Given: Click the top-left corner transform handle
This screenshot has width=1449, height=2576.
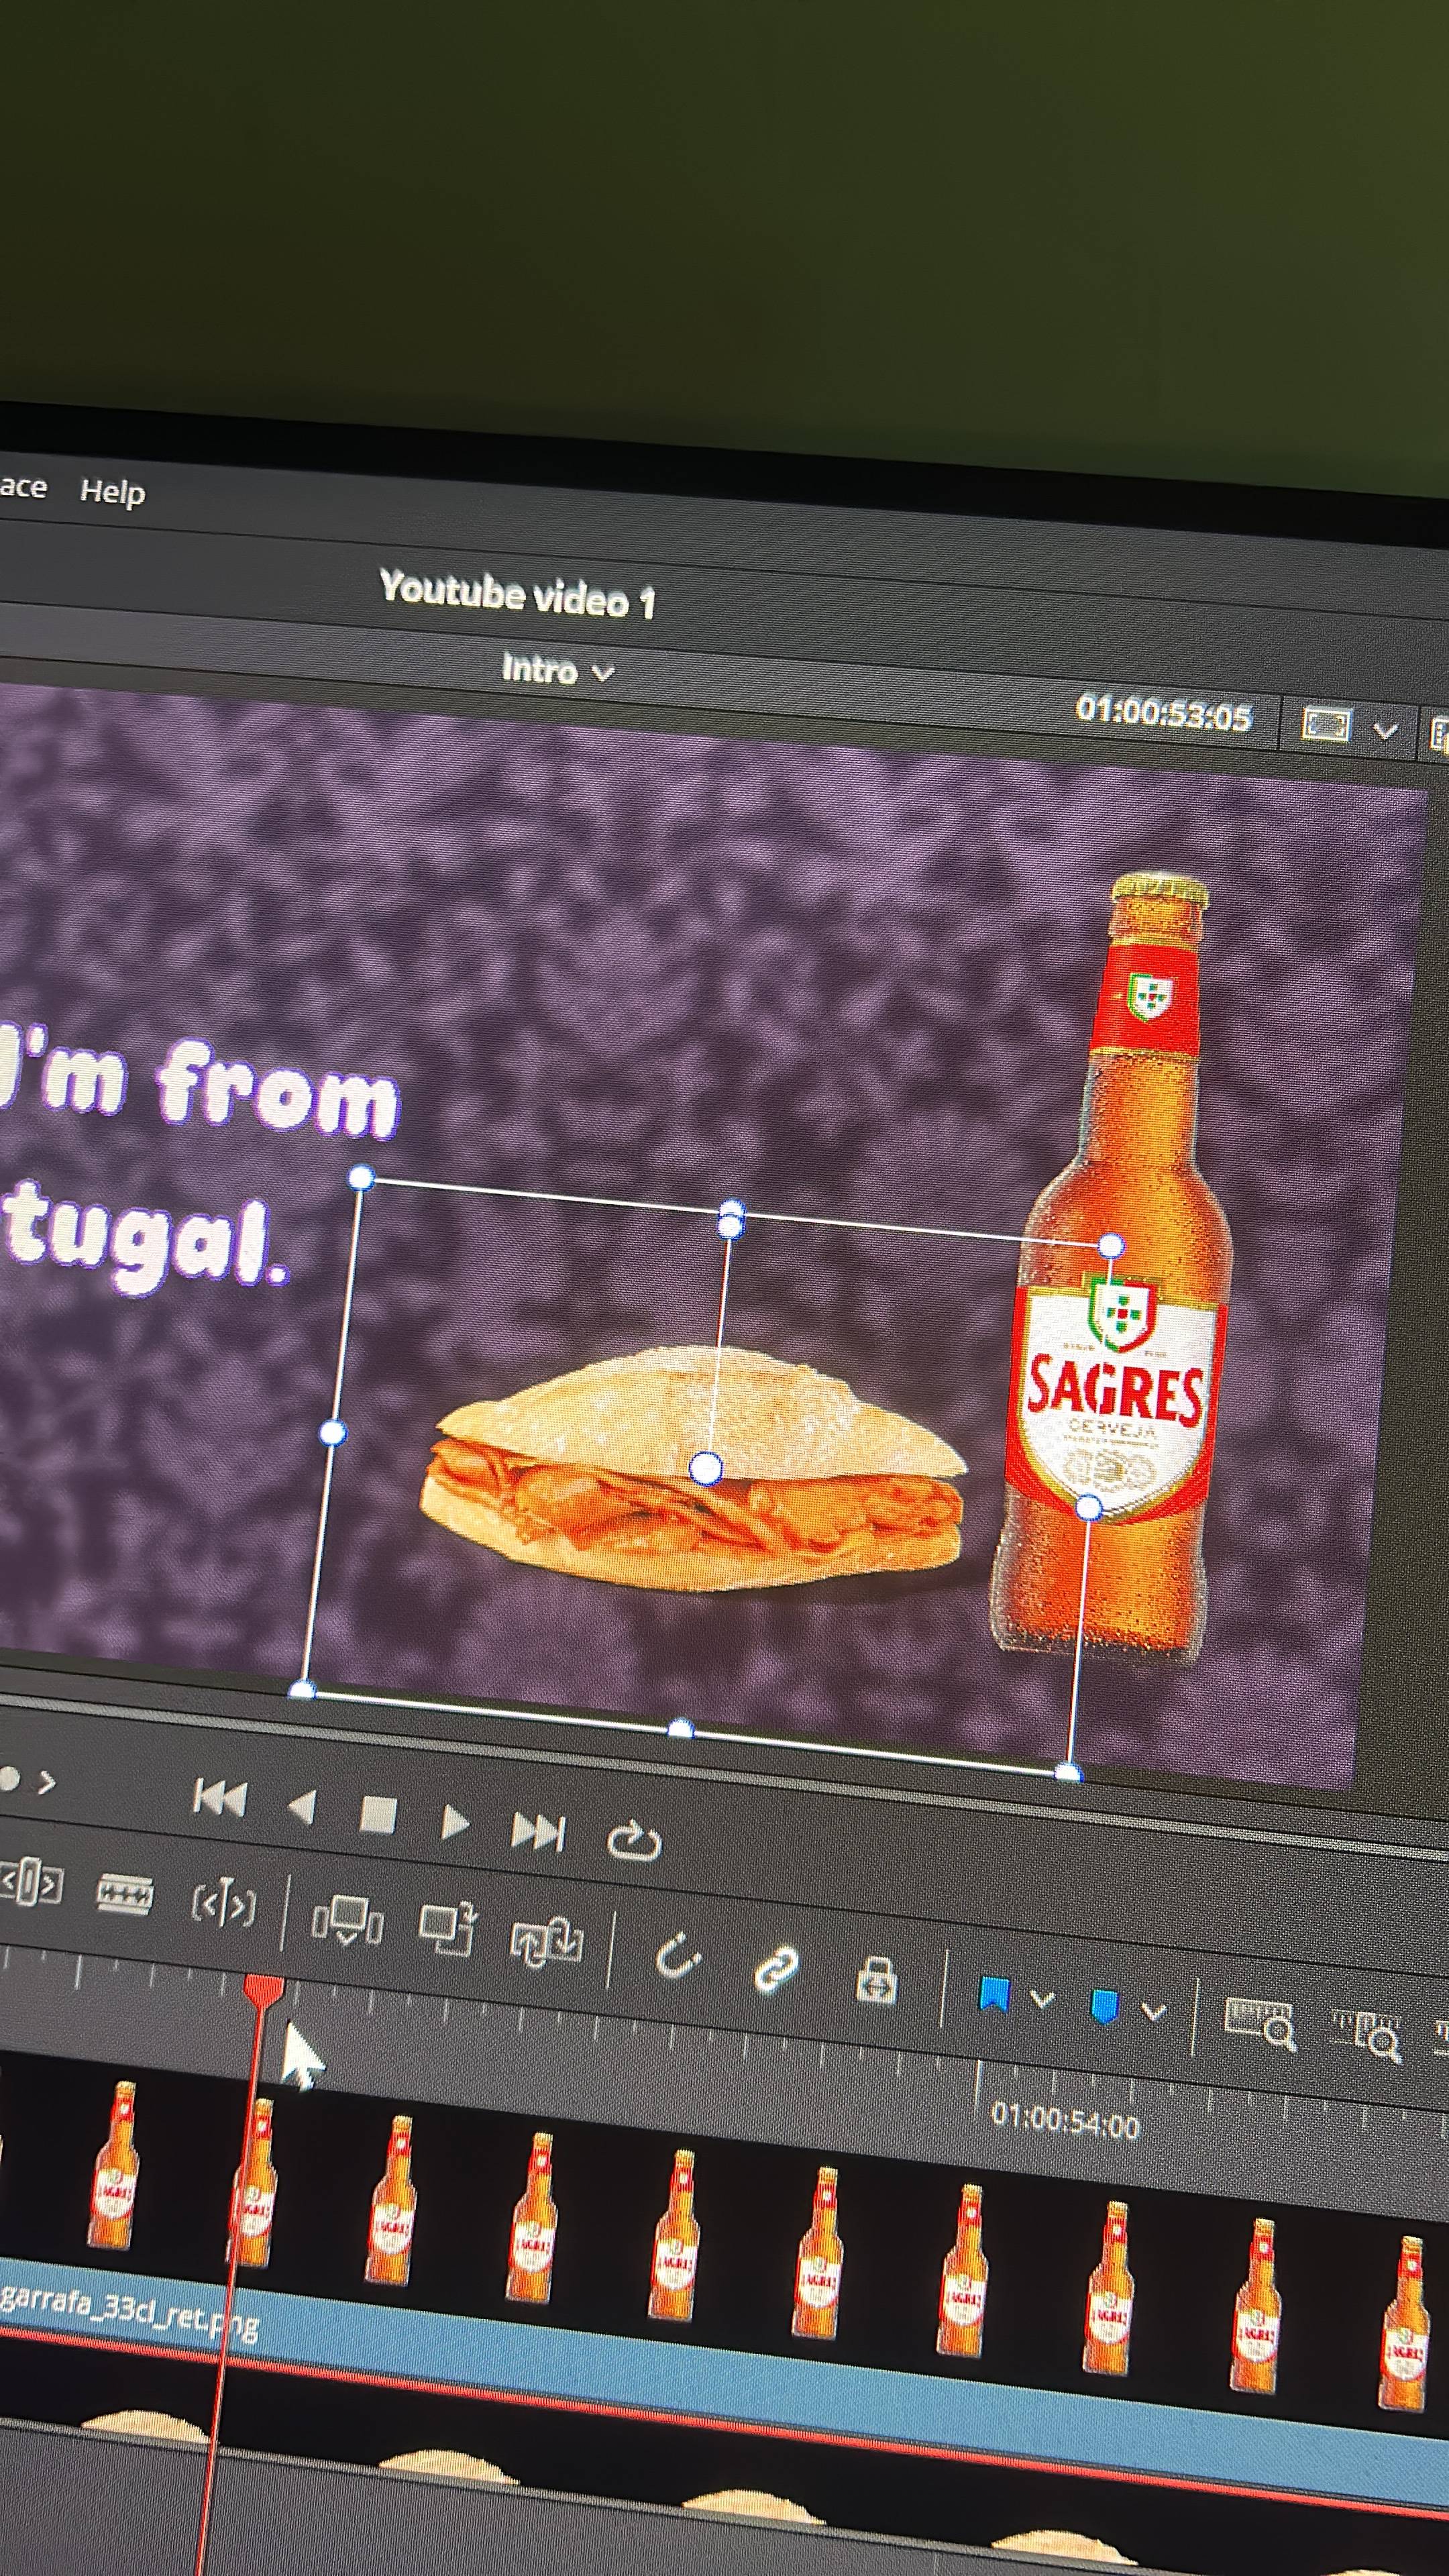Looking at the screenshot, I should click(361, 1179).
